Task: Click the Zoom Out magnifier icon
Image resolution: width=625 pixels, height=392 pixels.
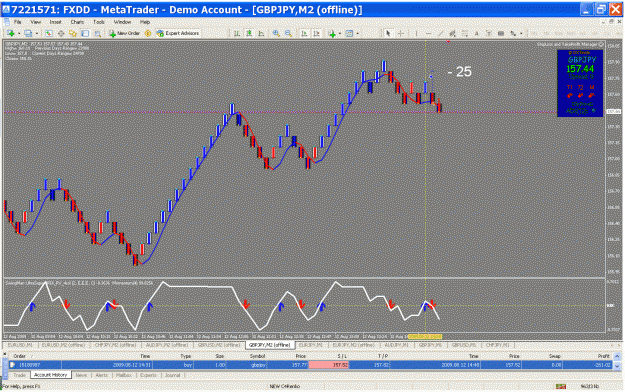Action: click(288, 33)
